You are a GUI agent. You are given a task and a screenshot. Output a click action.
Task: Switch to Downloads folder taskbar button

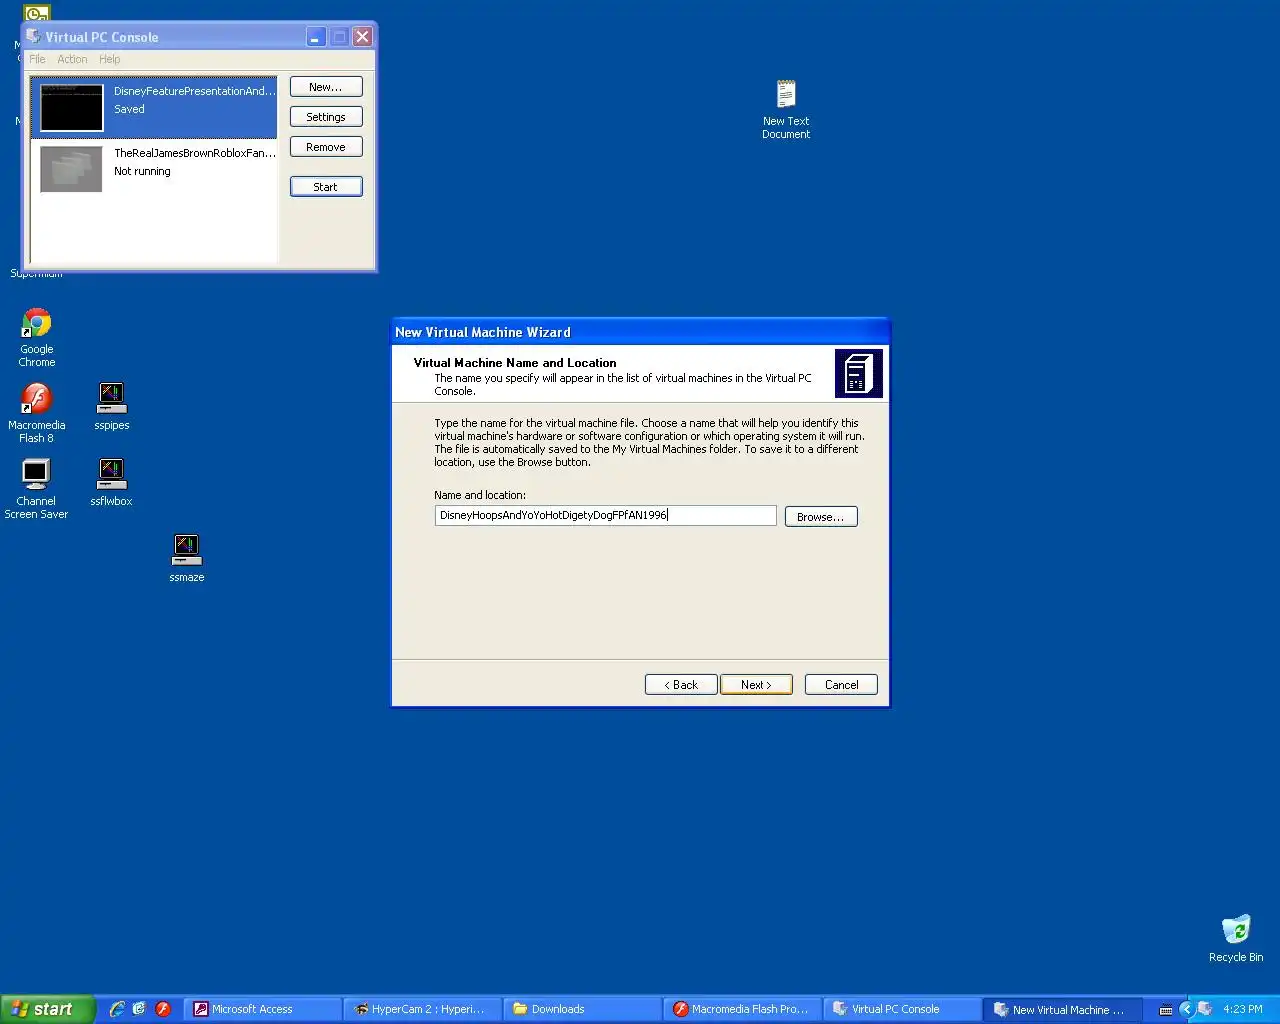pyautogui.click(x=582, y=1009)
